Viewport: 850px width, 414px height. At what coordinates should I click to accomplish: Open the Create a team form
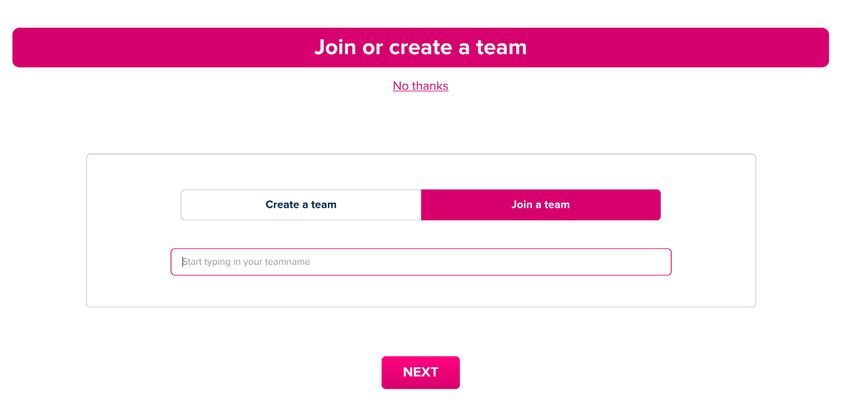301,205
